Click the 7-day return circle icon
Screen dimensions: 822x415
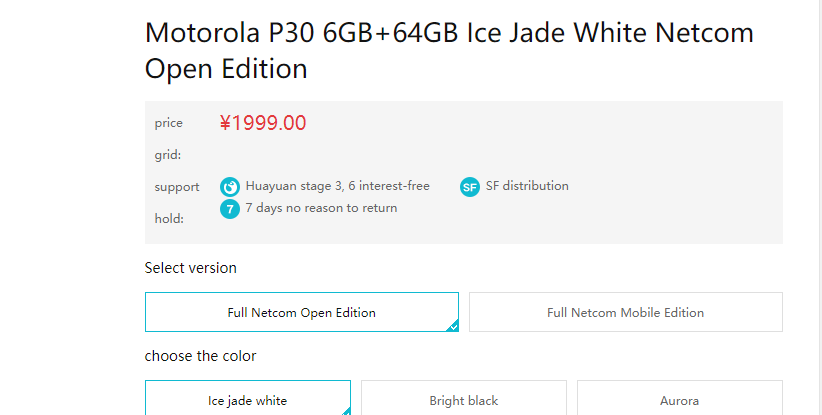point(230,209)
